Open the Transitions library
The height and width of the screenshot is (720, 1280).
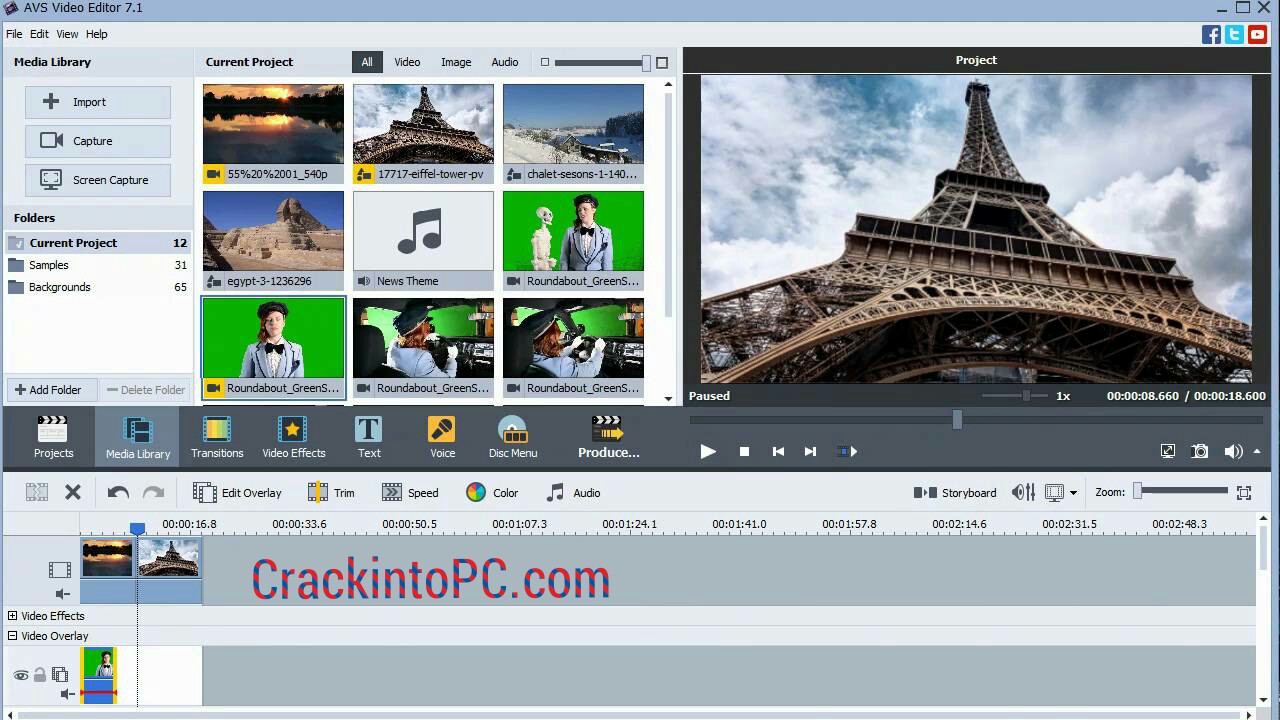pos(217,438)
